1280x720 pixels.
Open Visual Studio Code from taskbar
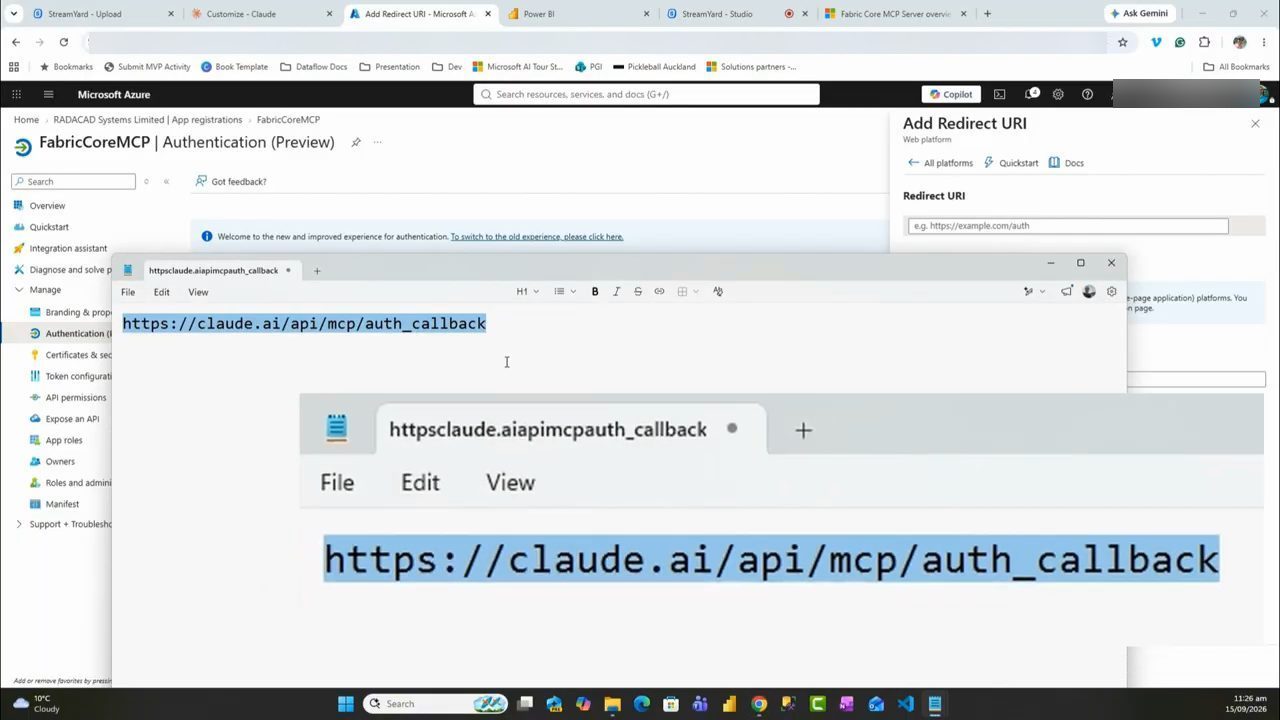(906, 703)
